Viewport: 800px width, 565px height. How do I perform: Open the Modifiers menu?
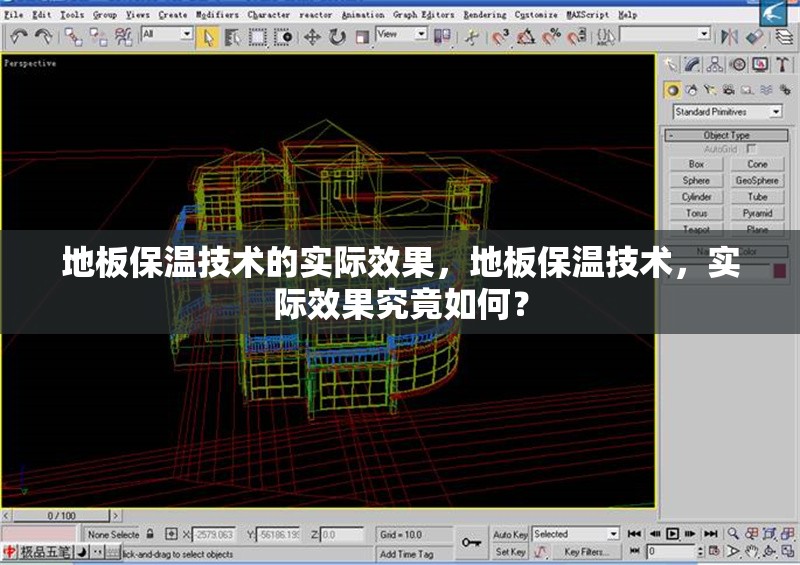(x=217, y=15)
